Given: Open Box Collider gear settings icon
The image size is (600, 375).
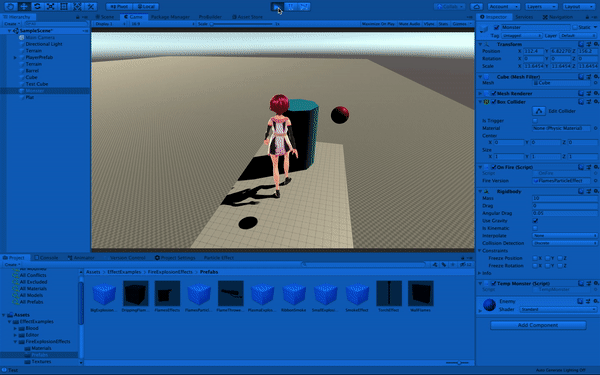Looking at the screenshot, I should click(x=595, y=102).
